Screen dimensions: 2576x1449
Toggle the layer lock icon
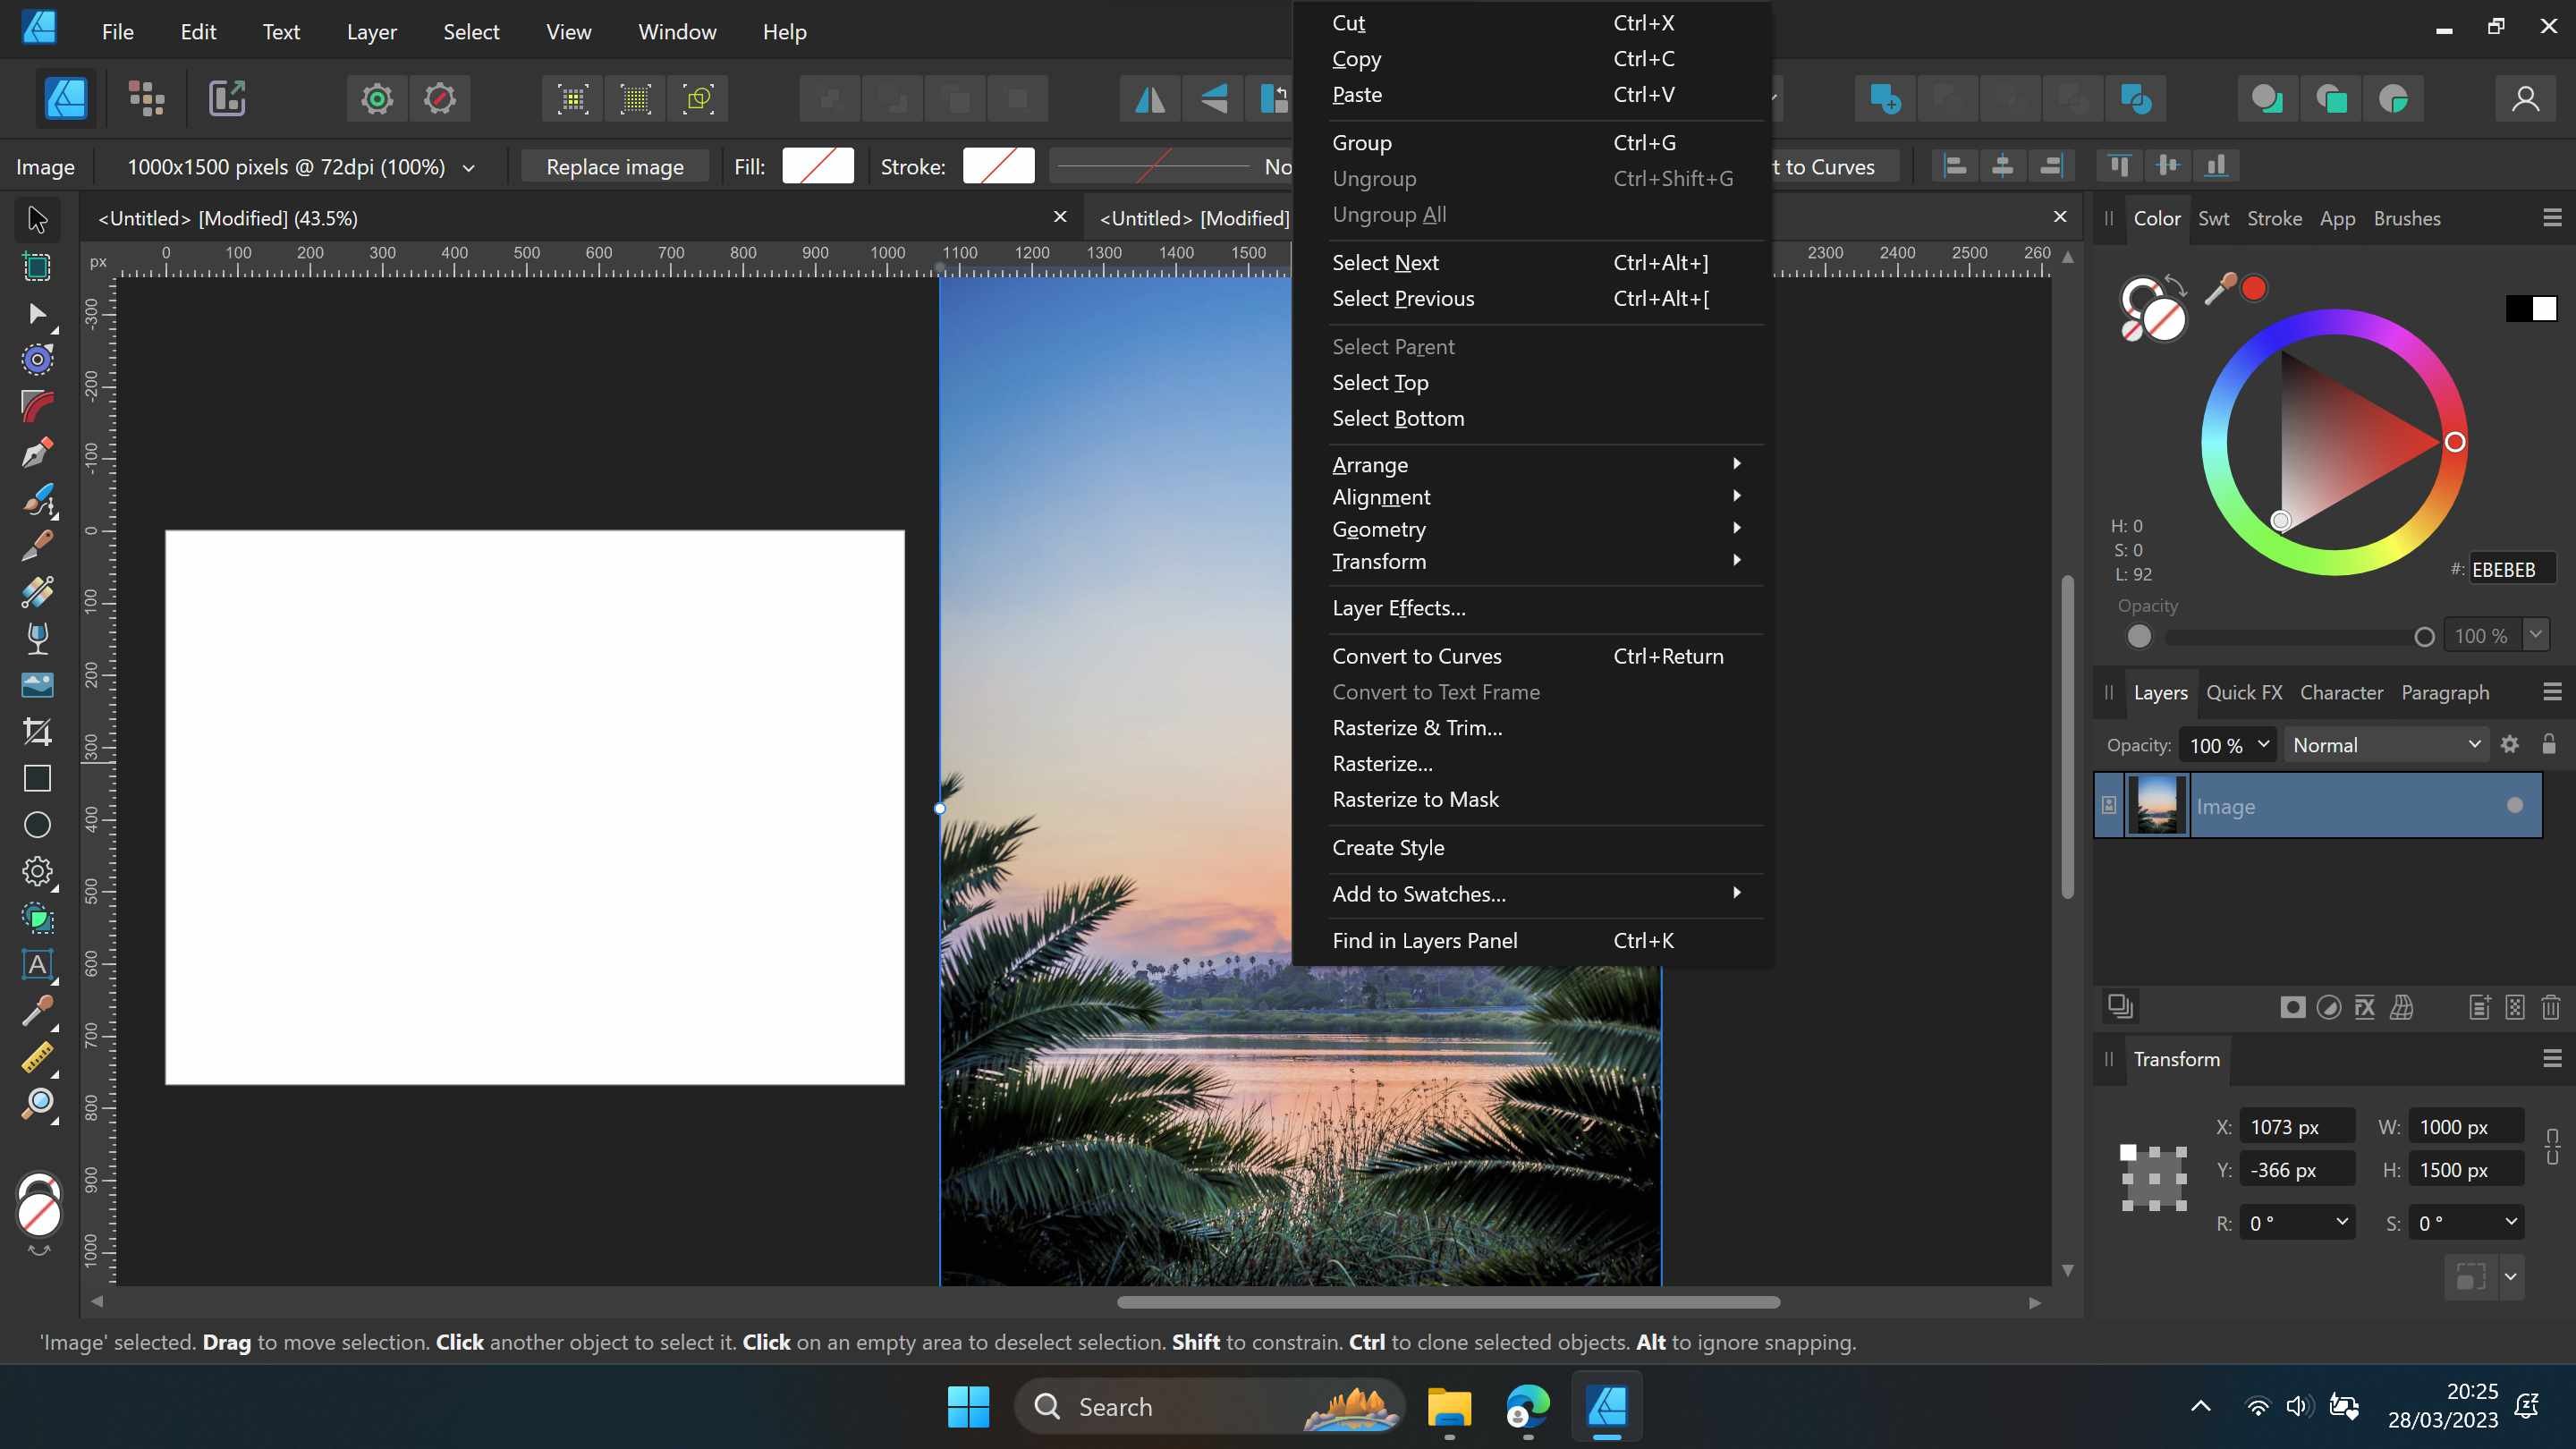(x=2549, y=744)
